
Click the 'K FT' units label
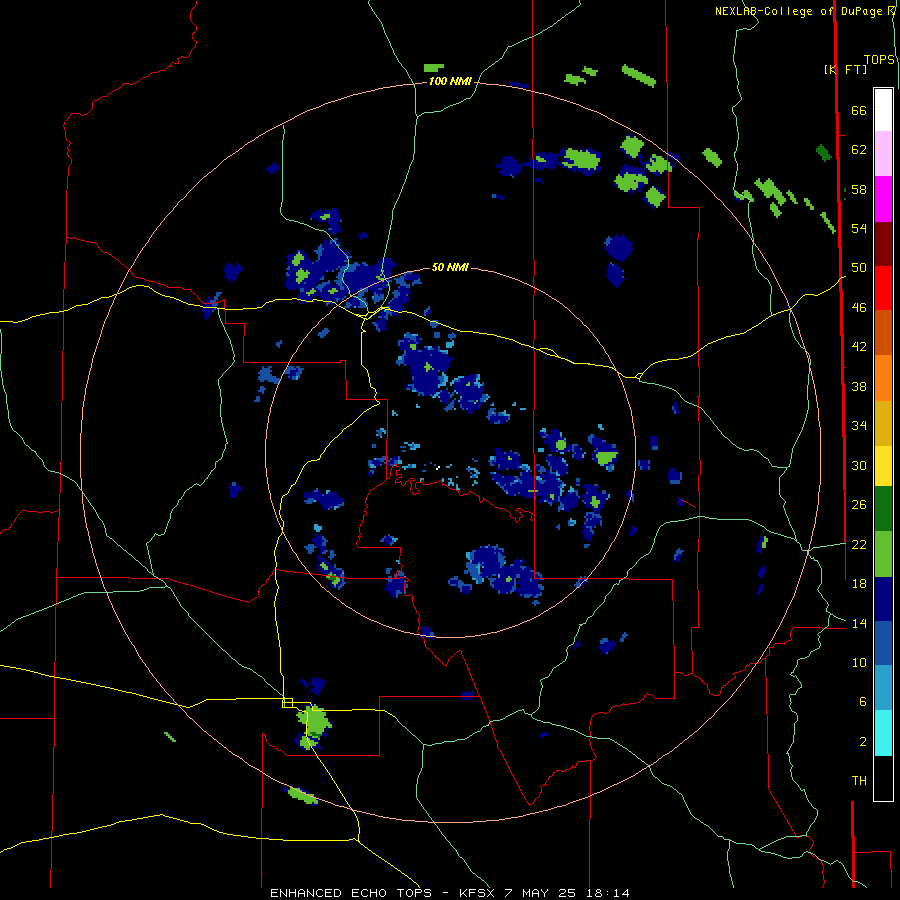click(845, 69)
